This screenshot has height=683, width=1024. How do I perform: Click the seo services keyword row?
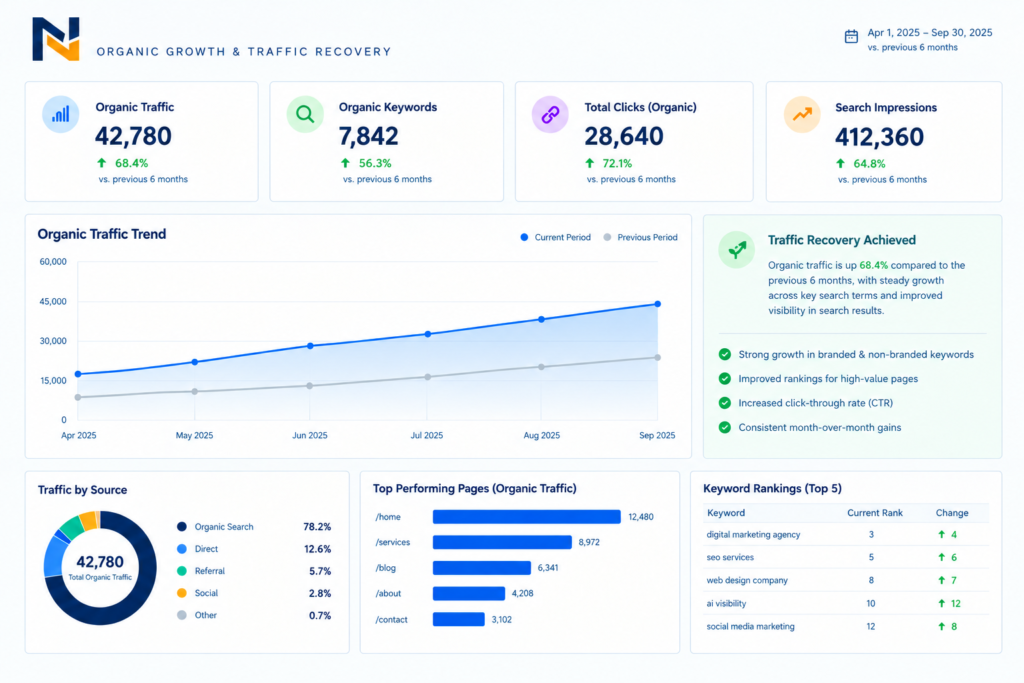(x=846, y=557)
